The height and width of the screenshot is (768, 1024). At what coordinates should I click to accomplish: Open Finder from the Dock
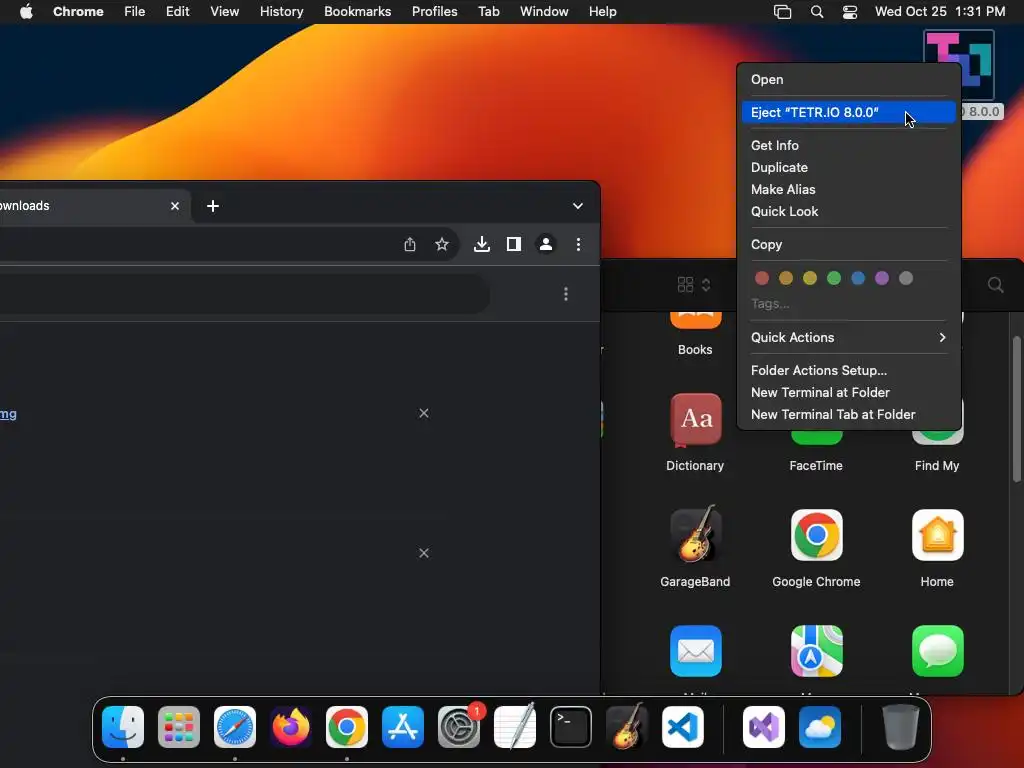pyautogui.click(x=123, y=727)
